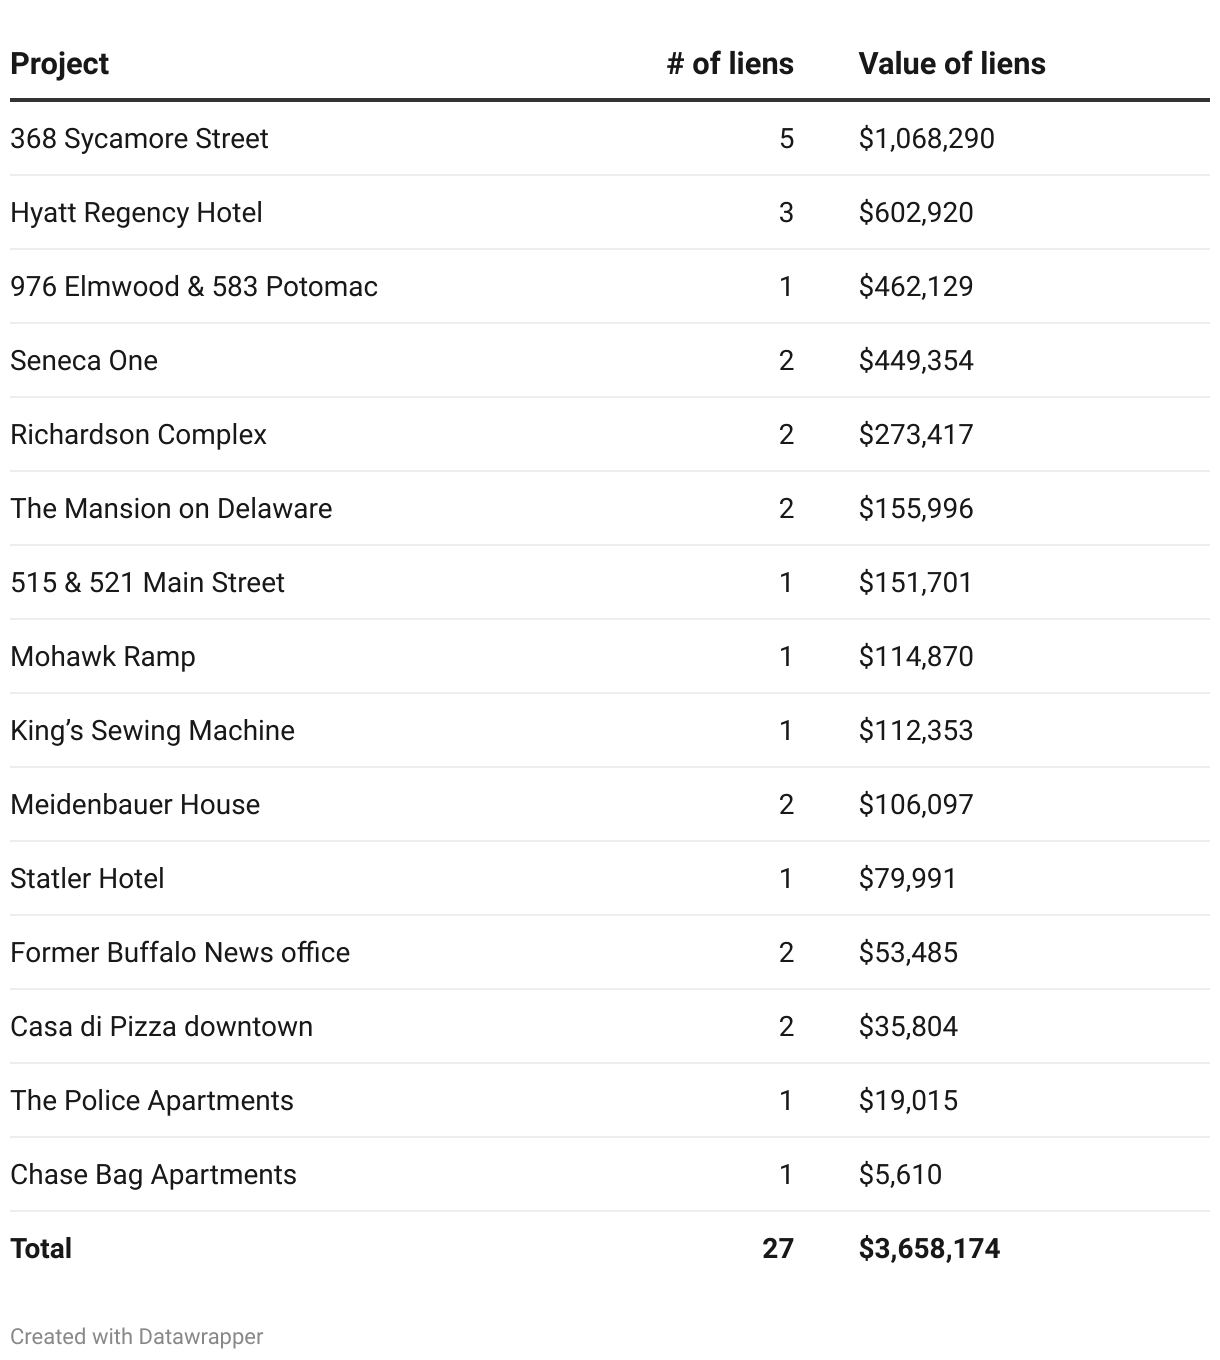Click the Former Buffalo News office entry
Screen dimensions: 1220x1360
click(180, 952)
